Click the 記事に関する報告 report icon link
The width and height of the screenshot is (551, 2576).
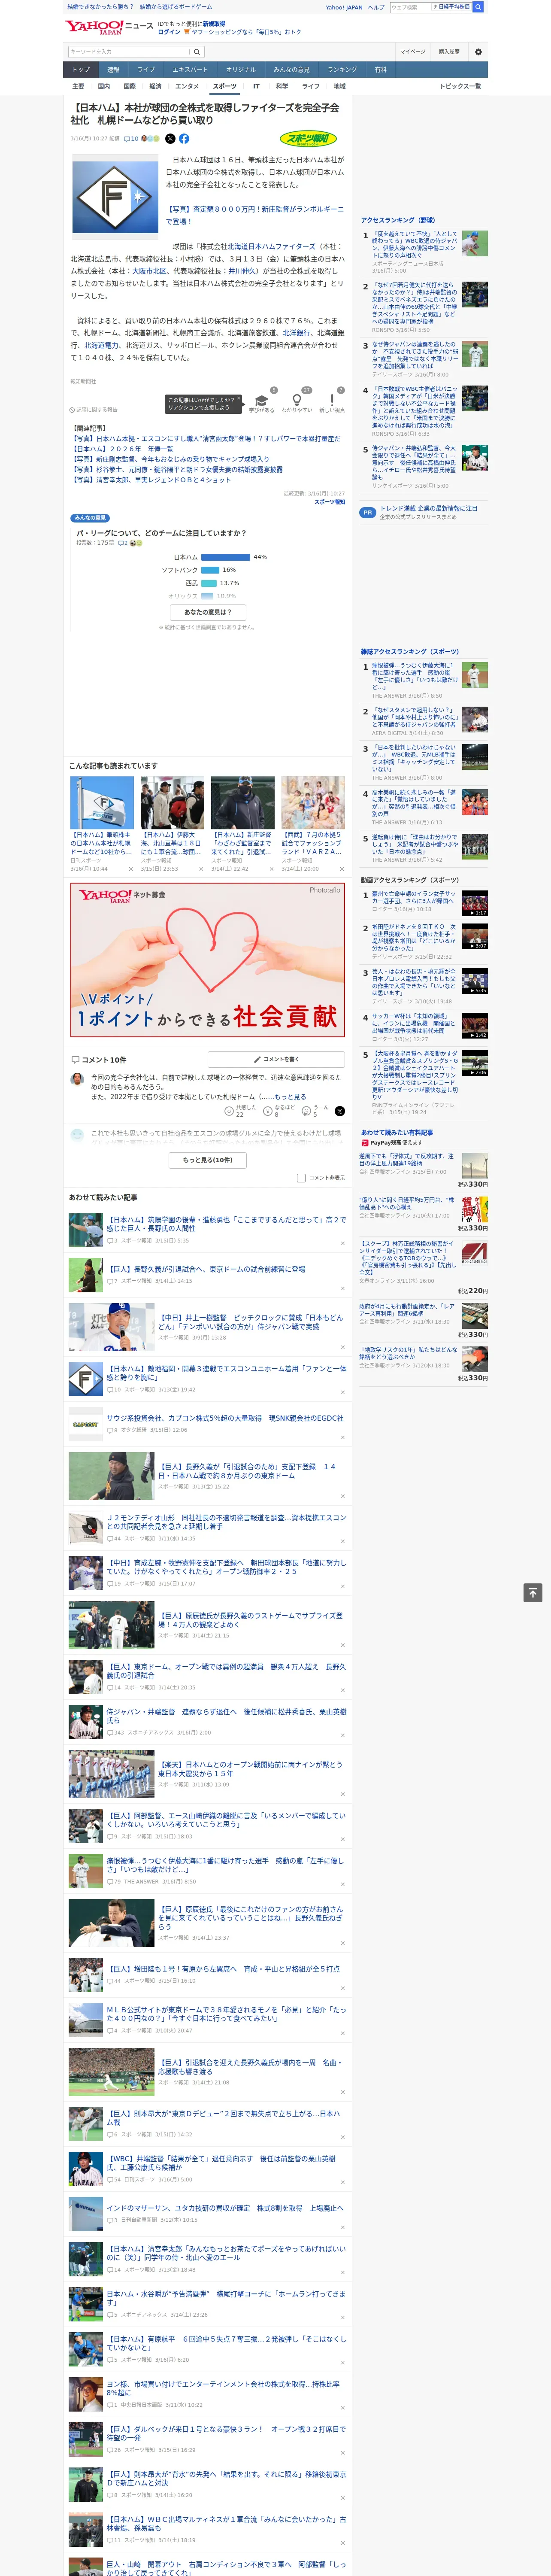[x=94, y=409]
